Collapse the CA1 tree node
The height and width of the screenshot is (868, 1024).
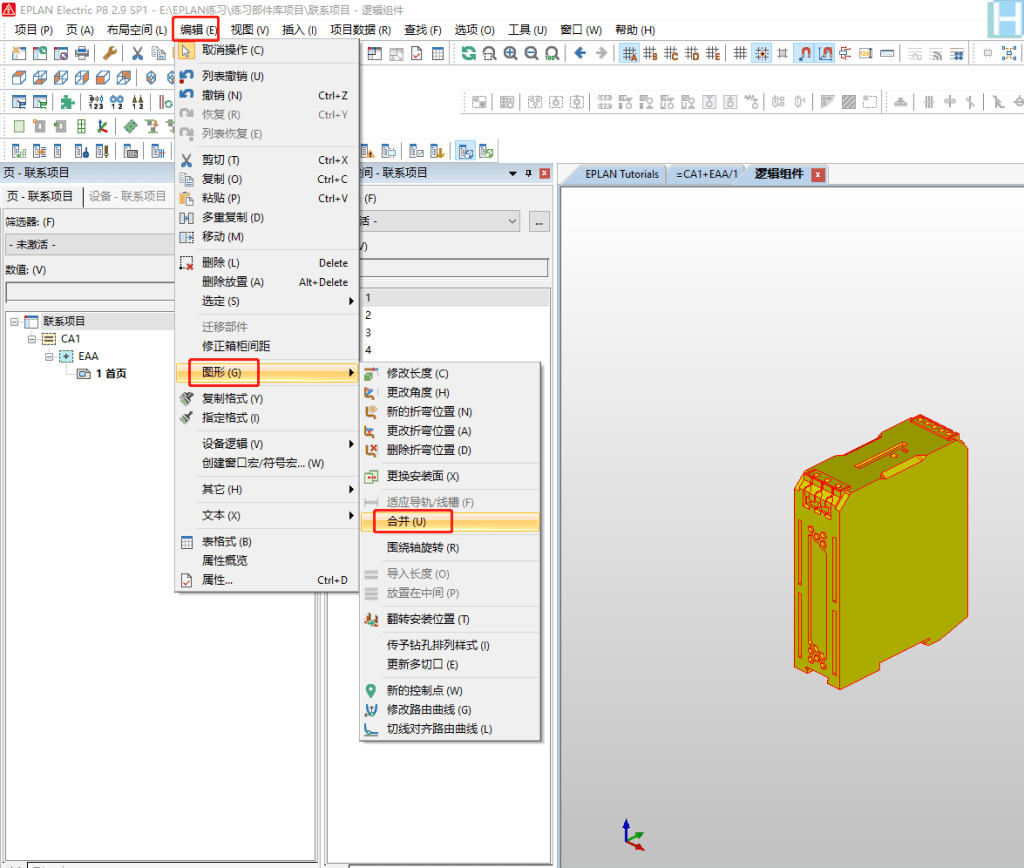(33, 339)
